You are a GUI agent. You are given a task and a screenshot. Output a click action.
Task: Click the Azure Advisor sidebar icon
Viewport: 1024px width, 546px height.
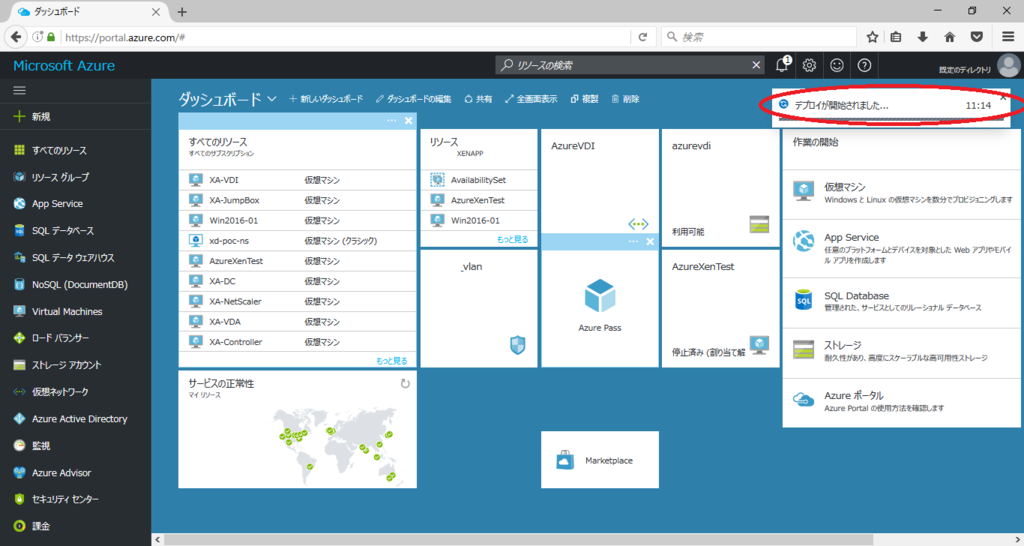pos(20,472)
